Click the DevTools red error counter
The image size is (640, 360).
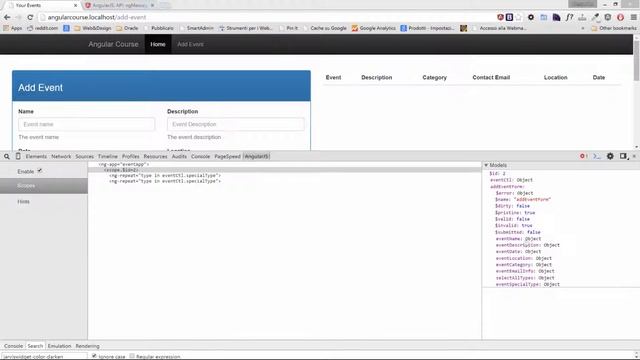point(584,156)
